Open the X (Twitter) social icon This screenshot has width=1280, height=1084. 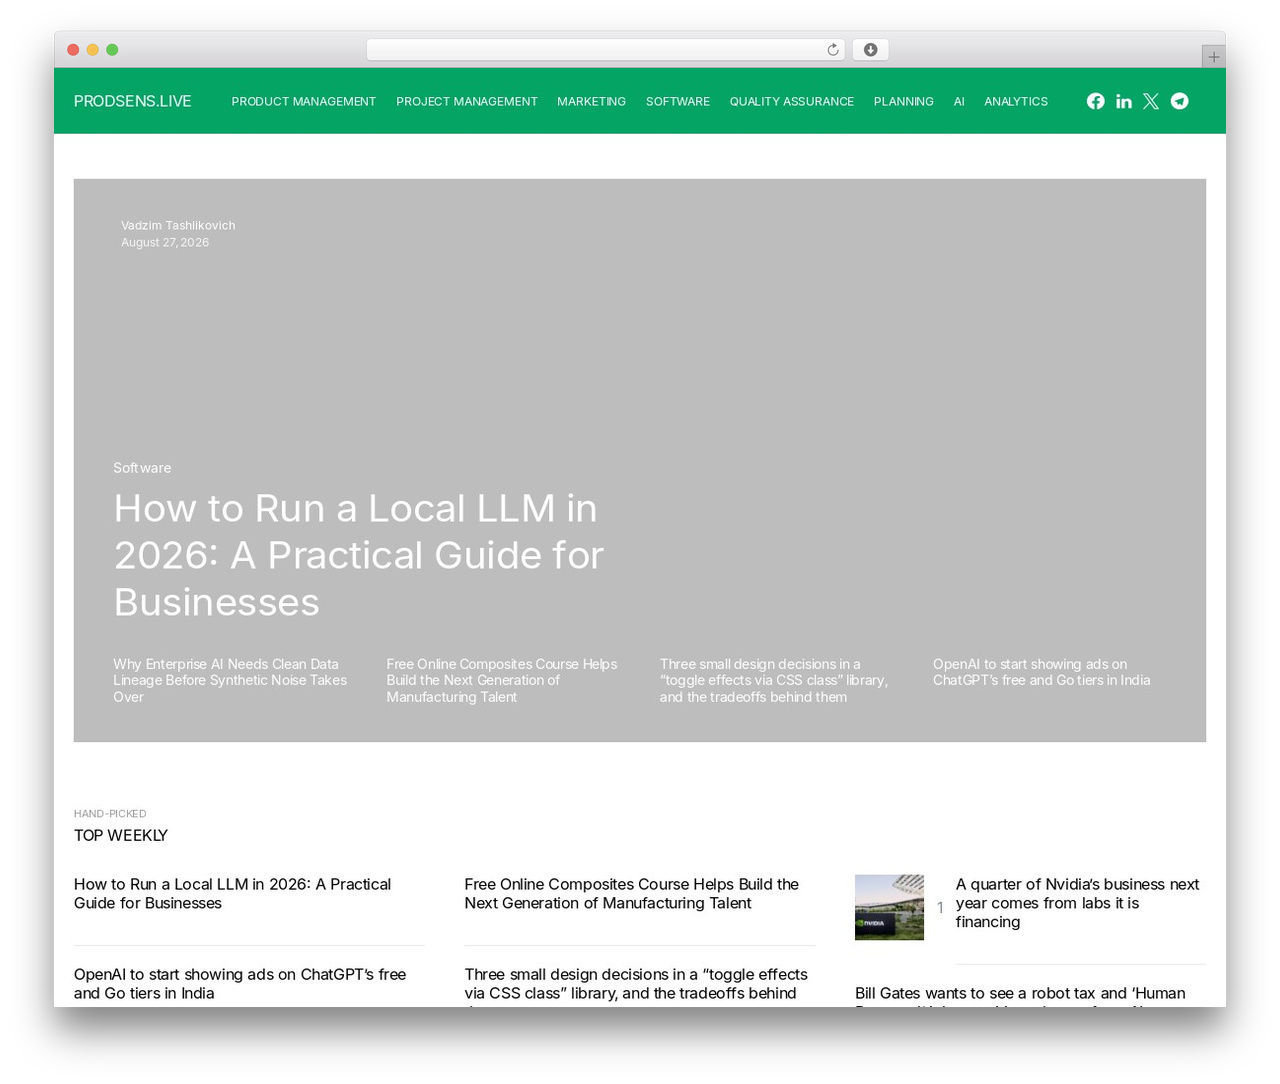[x=1151, y=101]
